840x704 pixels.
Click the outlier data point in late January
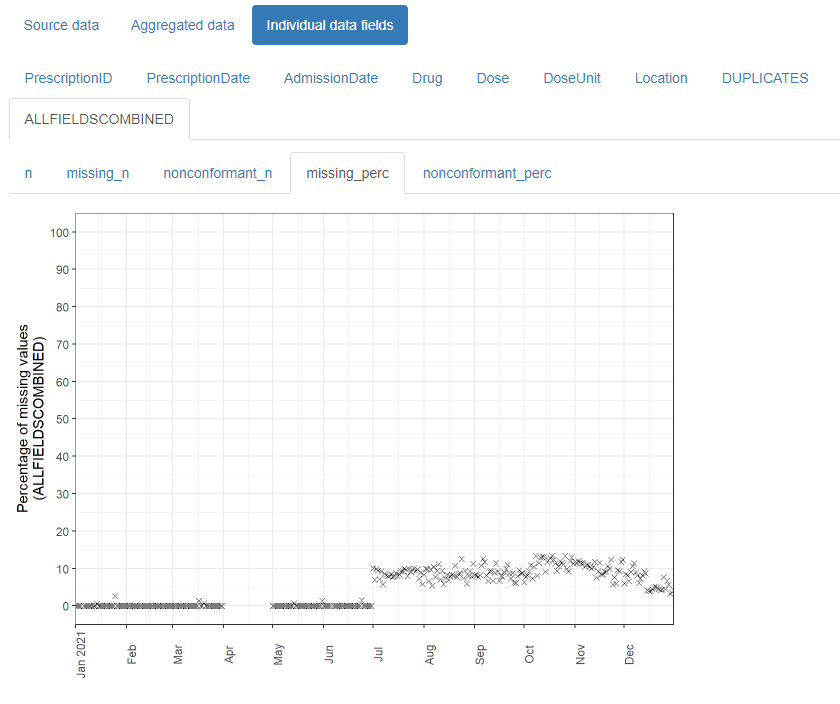point(115,596)
